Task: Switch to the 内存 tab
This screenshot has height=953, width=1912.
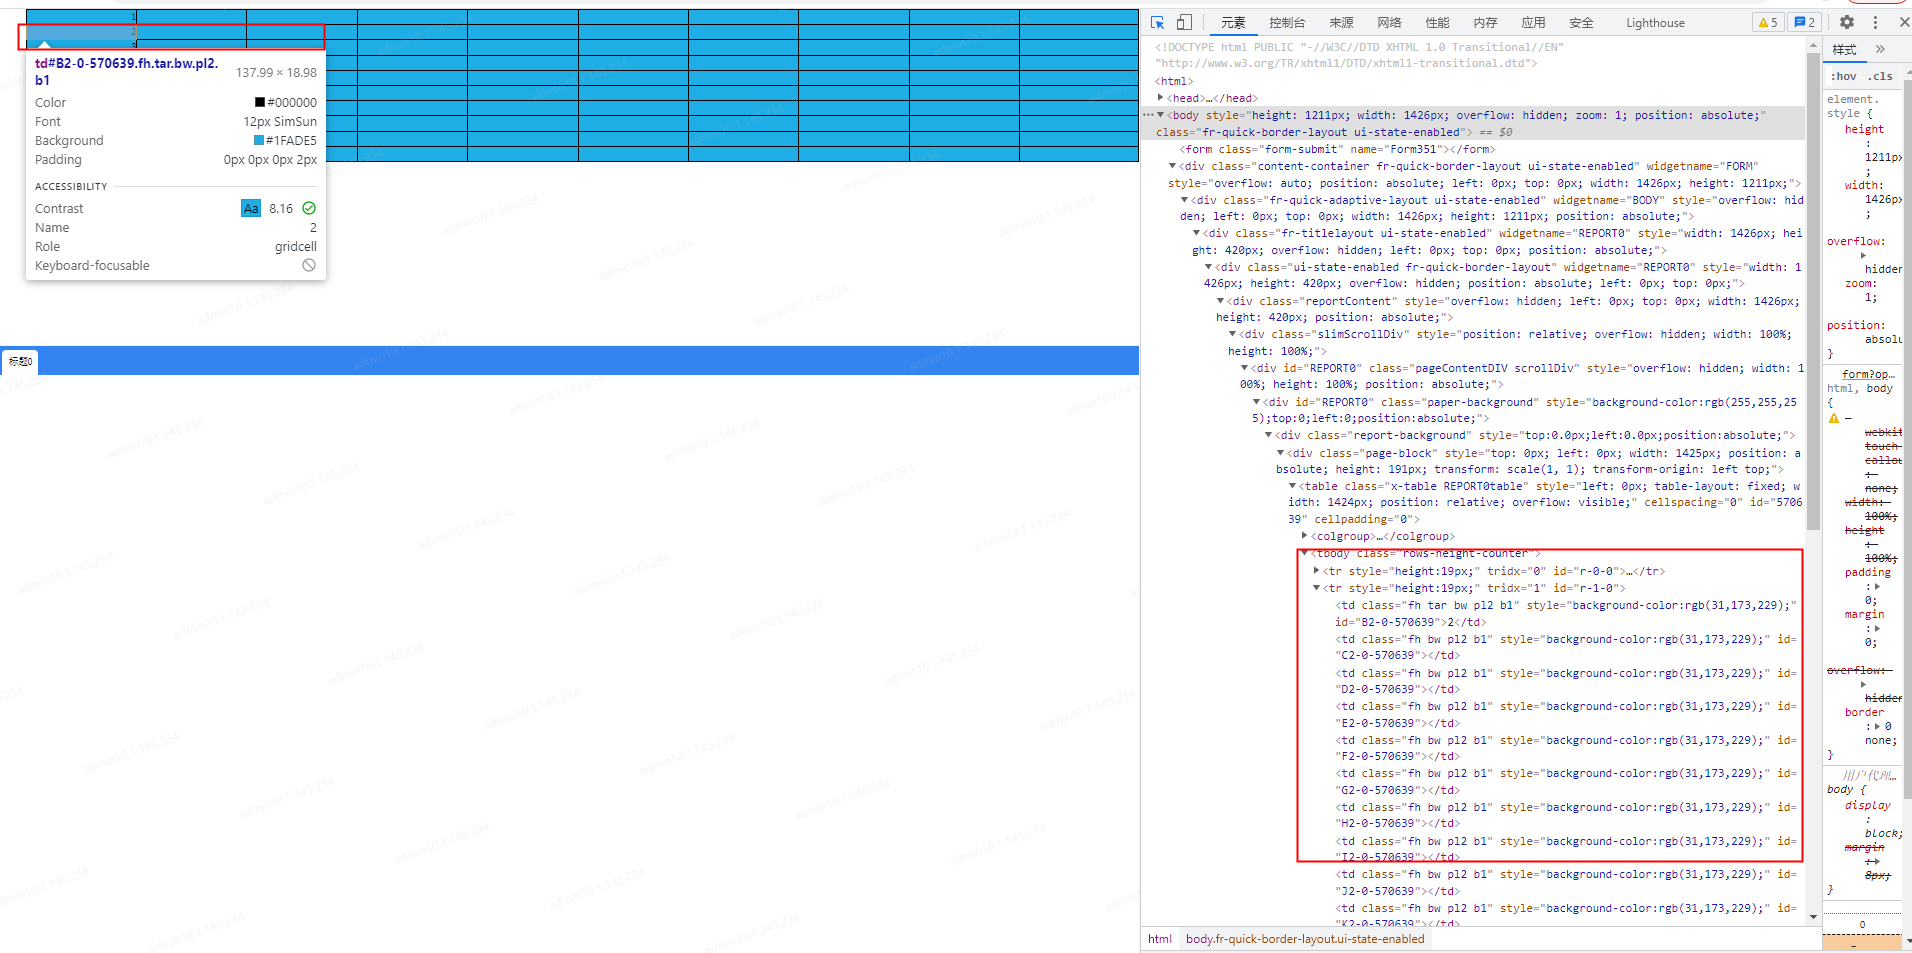Action: [1485, 23]
